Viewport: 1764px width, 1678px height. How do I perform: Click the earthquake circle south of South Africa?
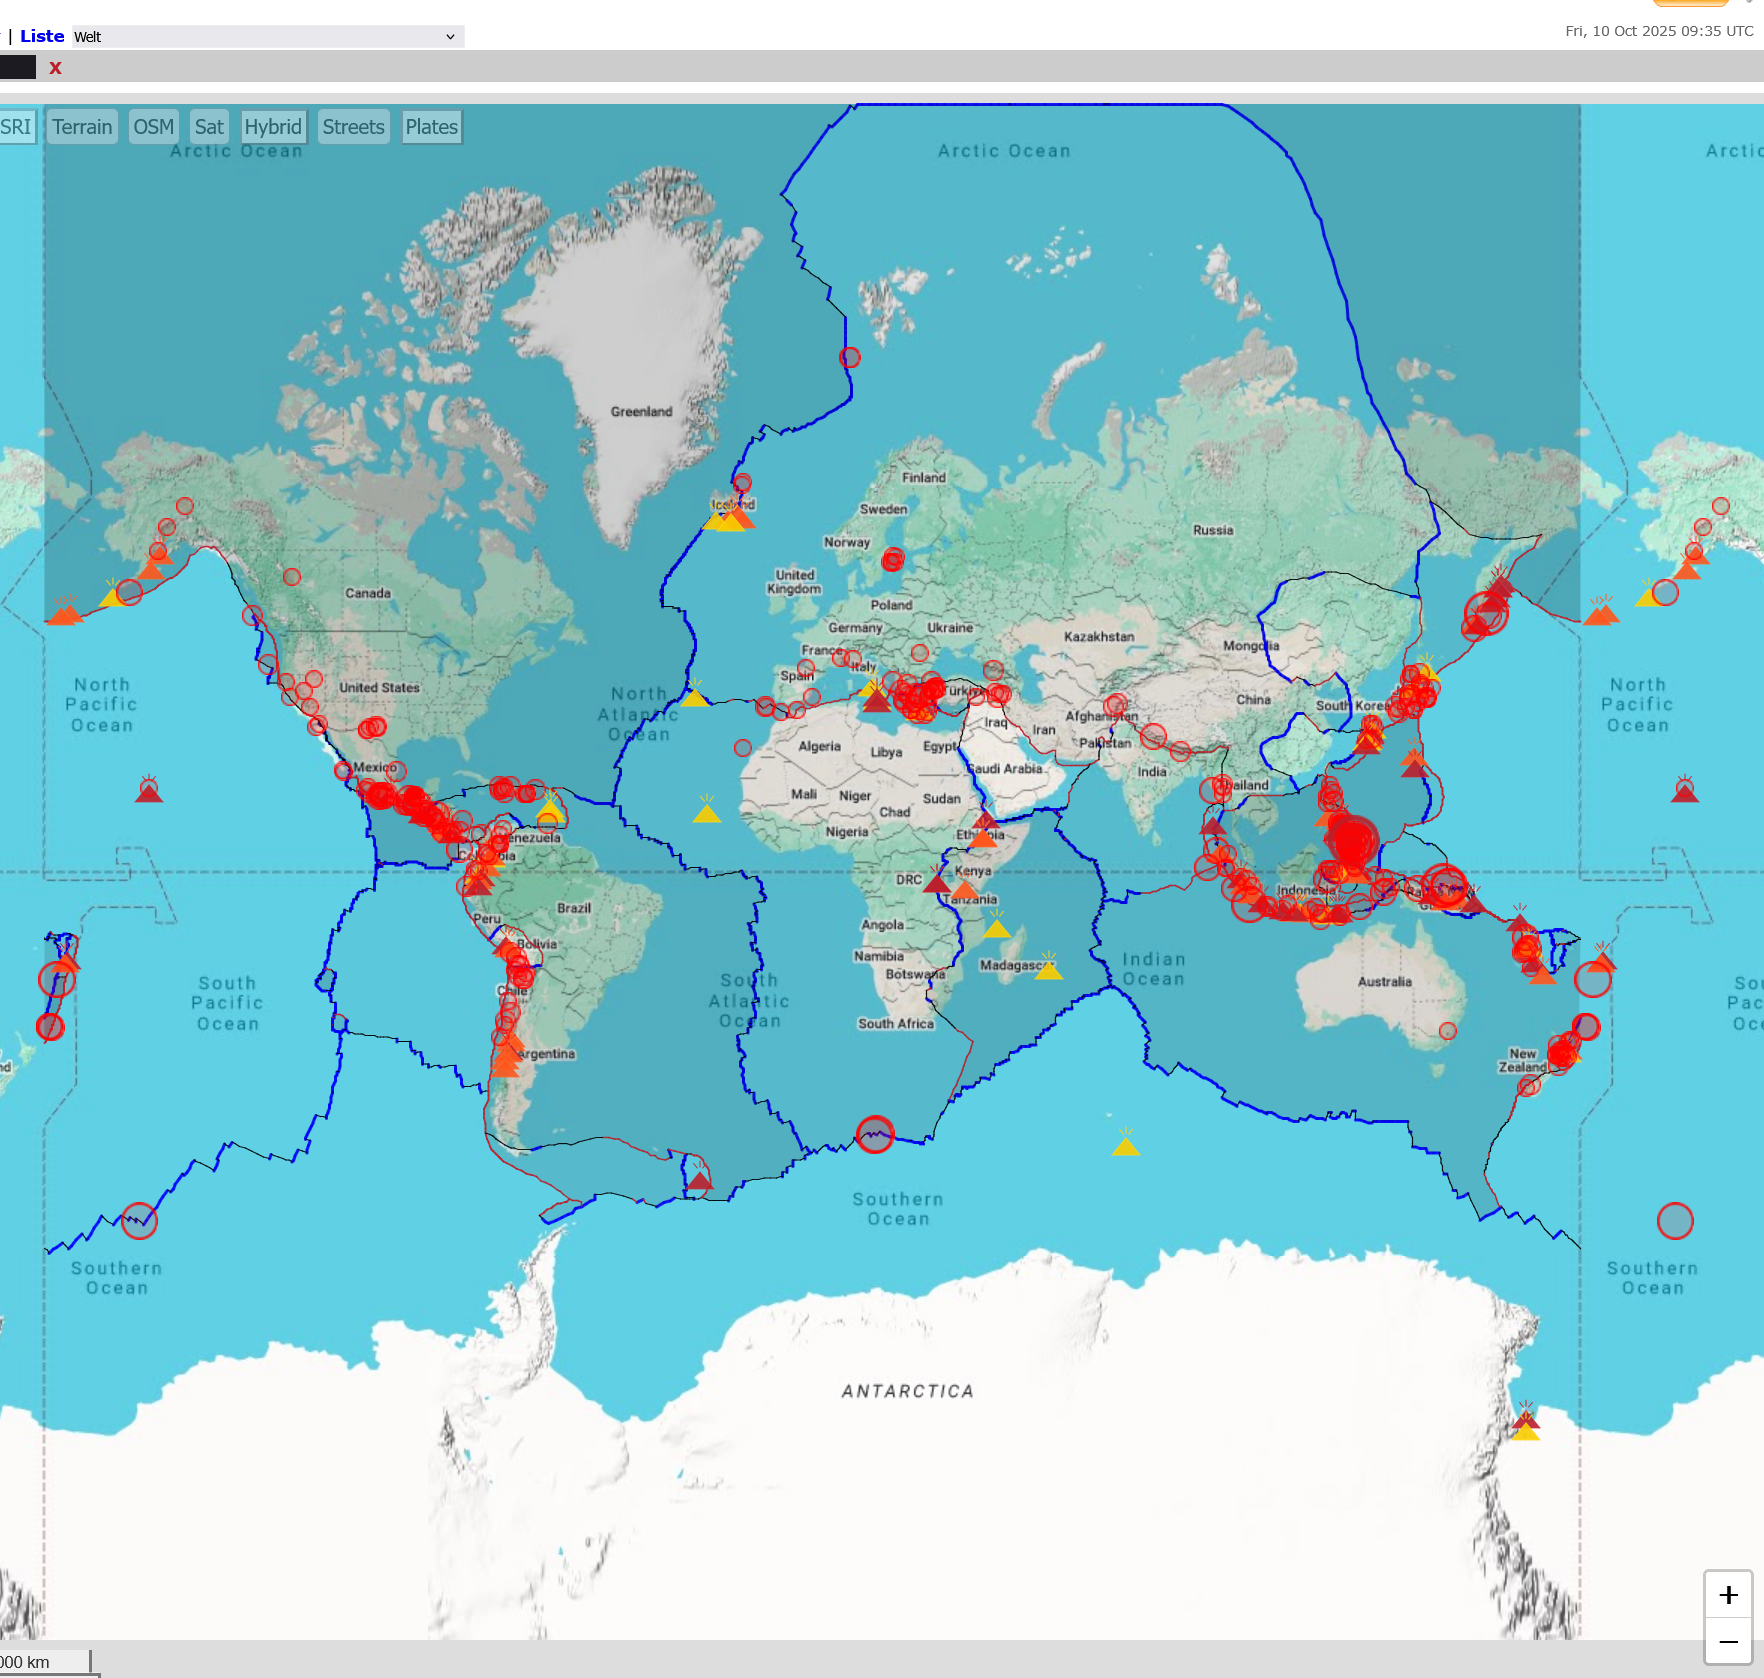click(x=875, y=1134)
